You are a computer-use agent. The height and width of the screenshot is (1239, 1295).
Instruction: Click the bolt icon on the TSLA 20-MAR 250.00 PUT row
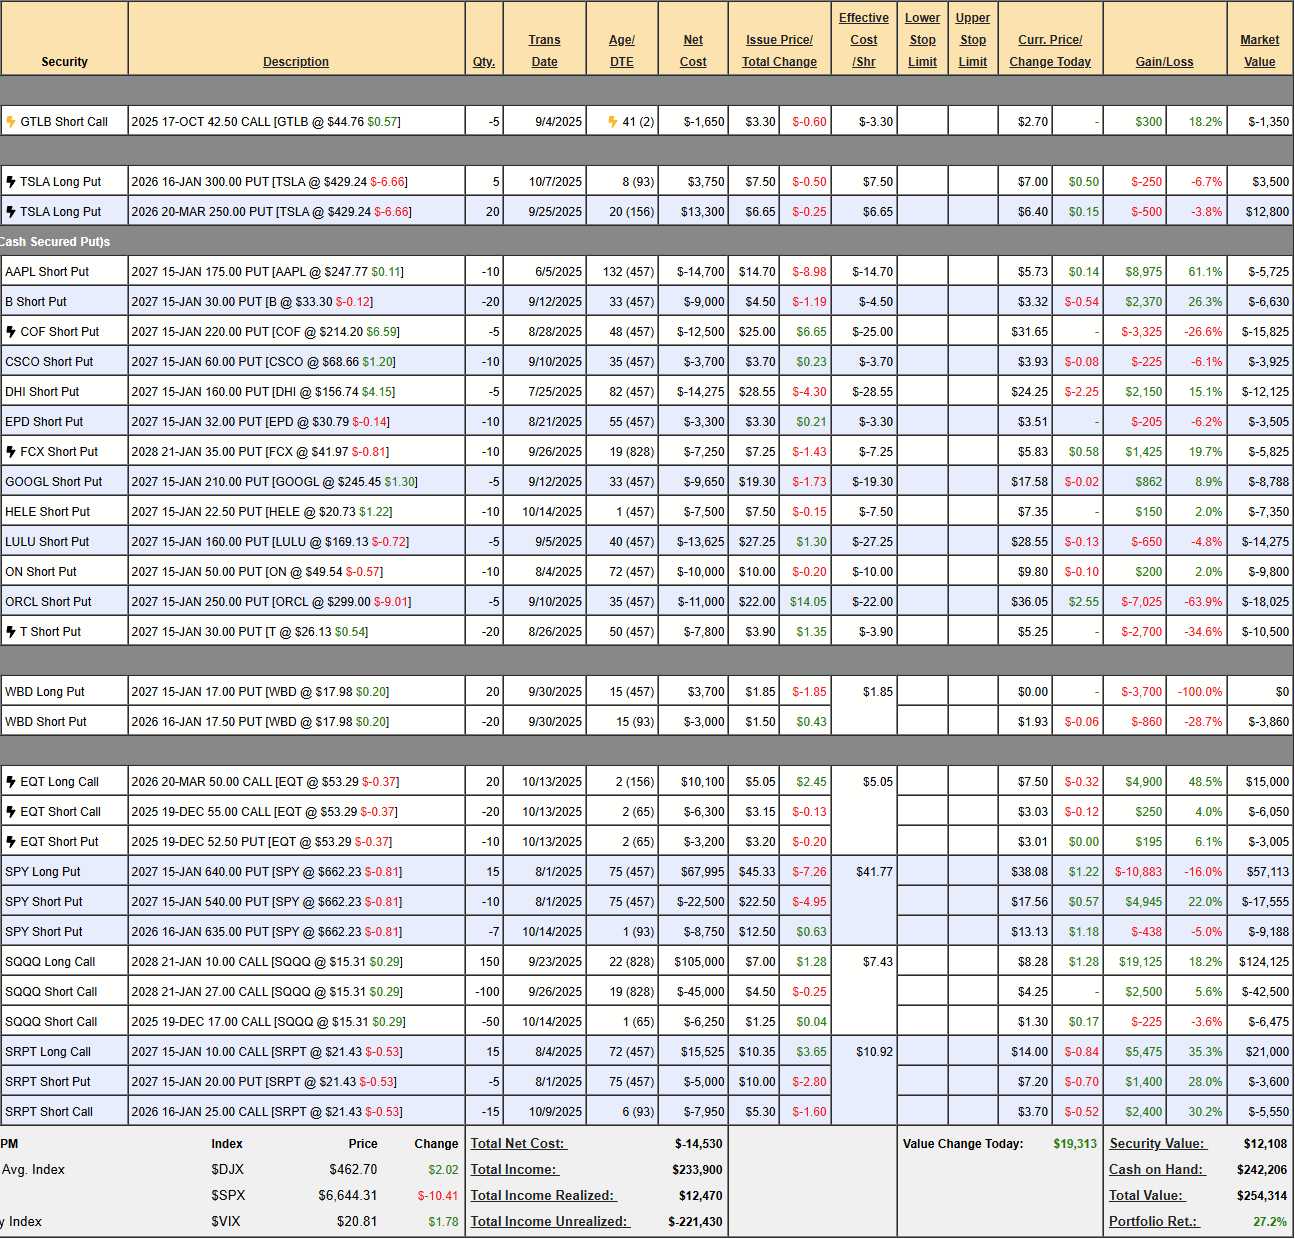[11, 212]
